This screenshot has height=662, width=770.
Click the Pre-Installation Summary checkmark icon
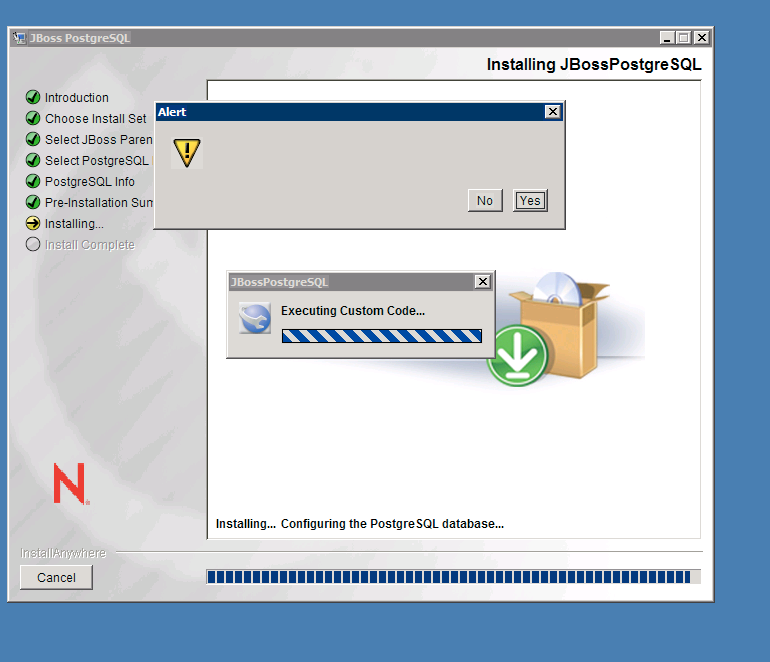click(33, 202)
